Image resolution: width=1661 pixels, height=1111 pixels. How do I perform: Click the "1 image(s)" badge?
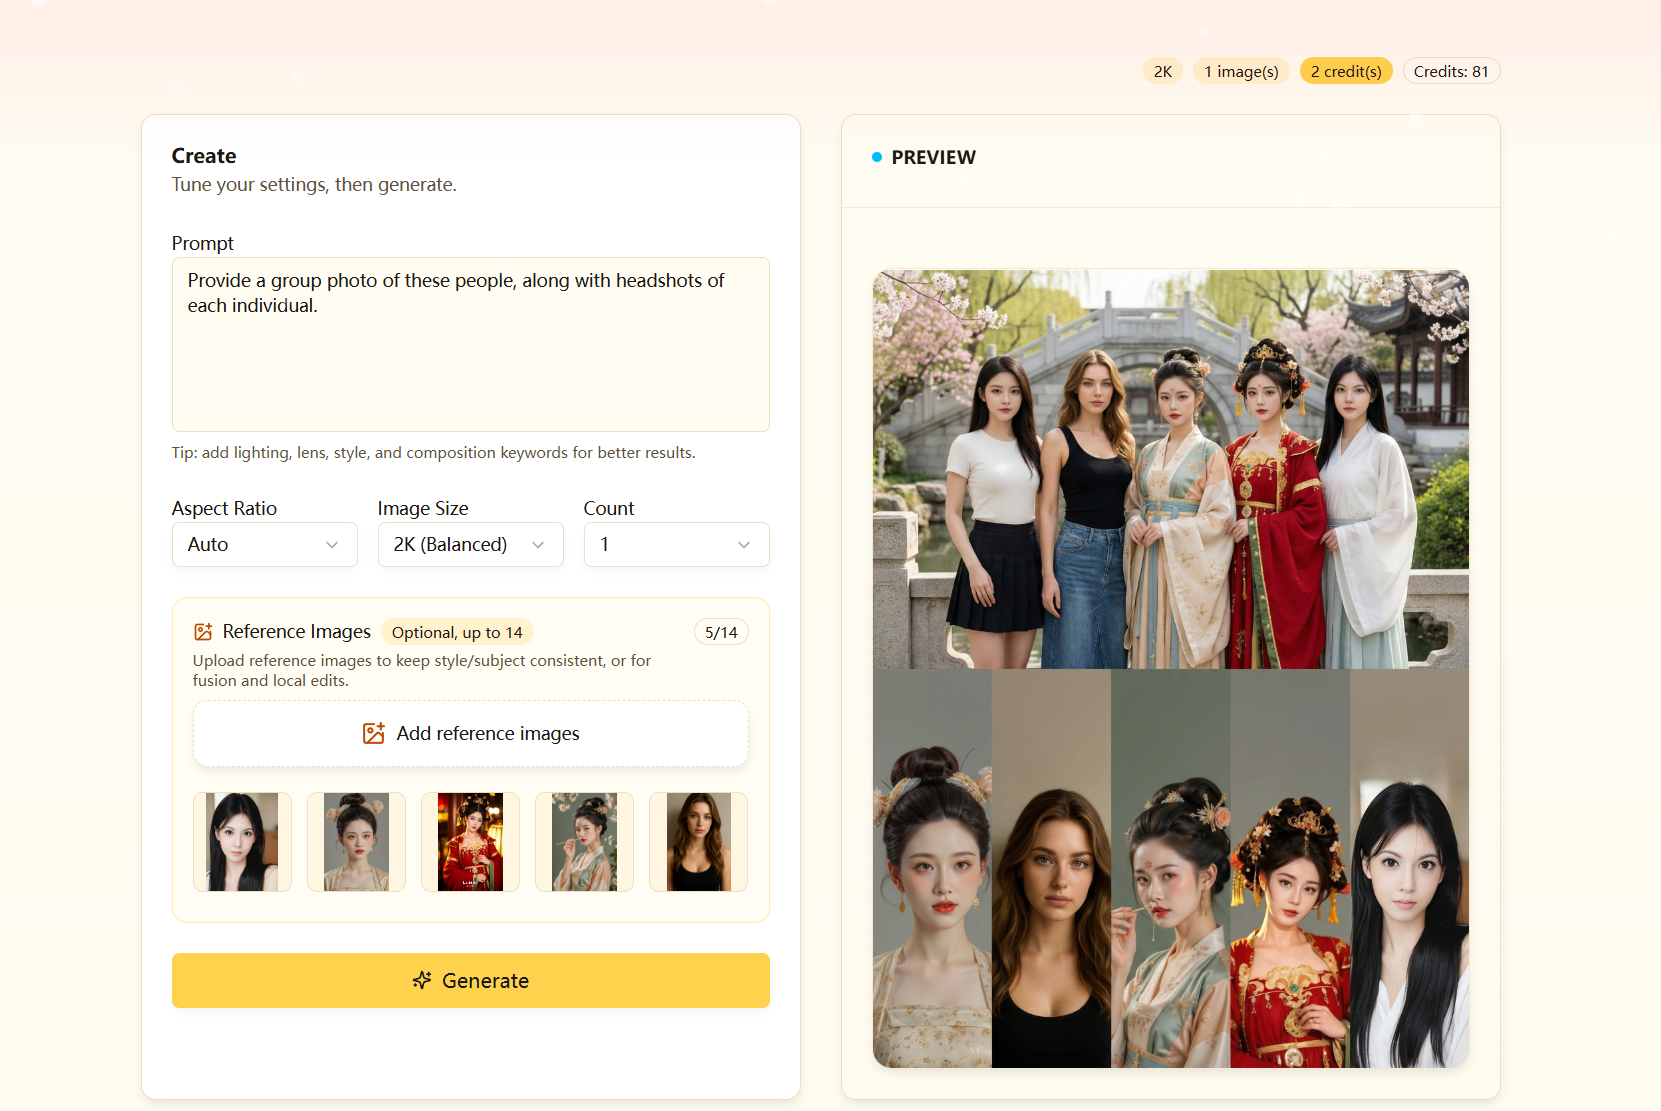[x=1241, y=70]
